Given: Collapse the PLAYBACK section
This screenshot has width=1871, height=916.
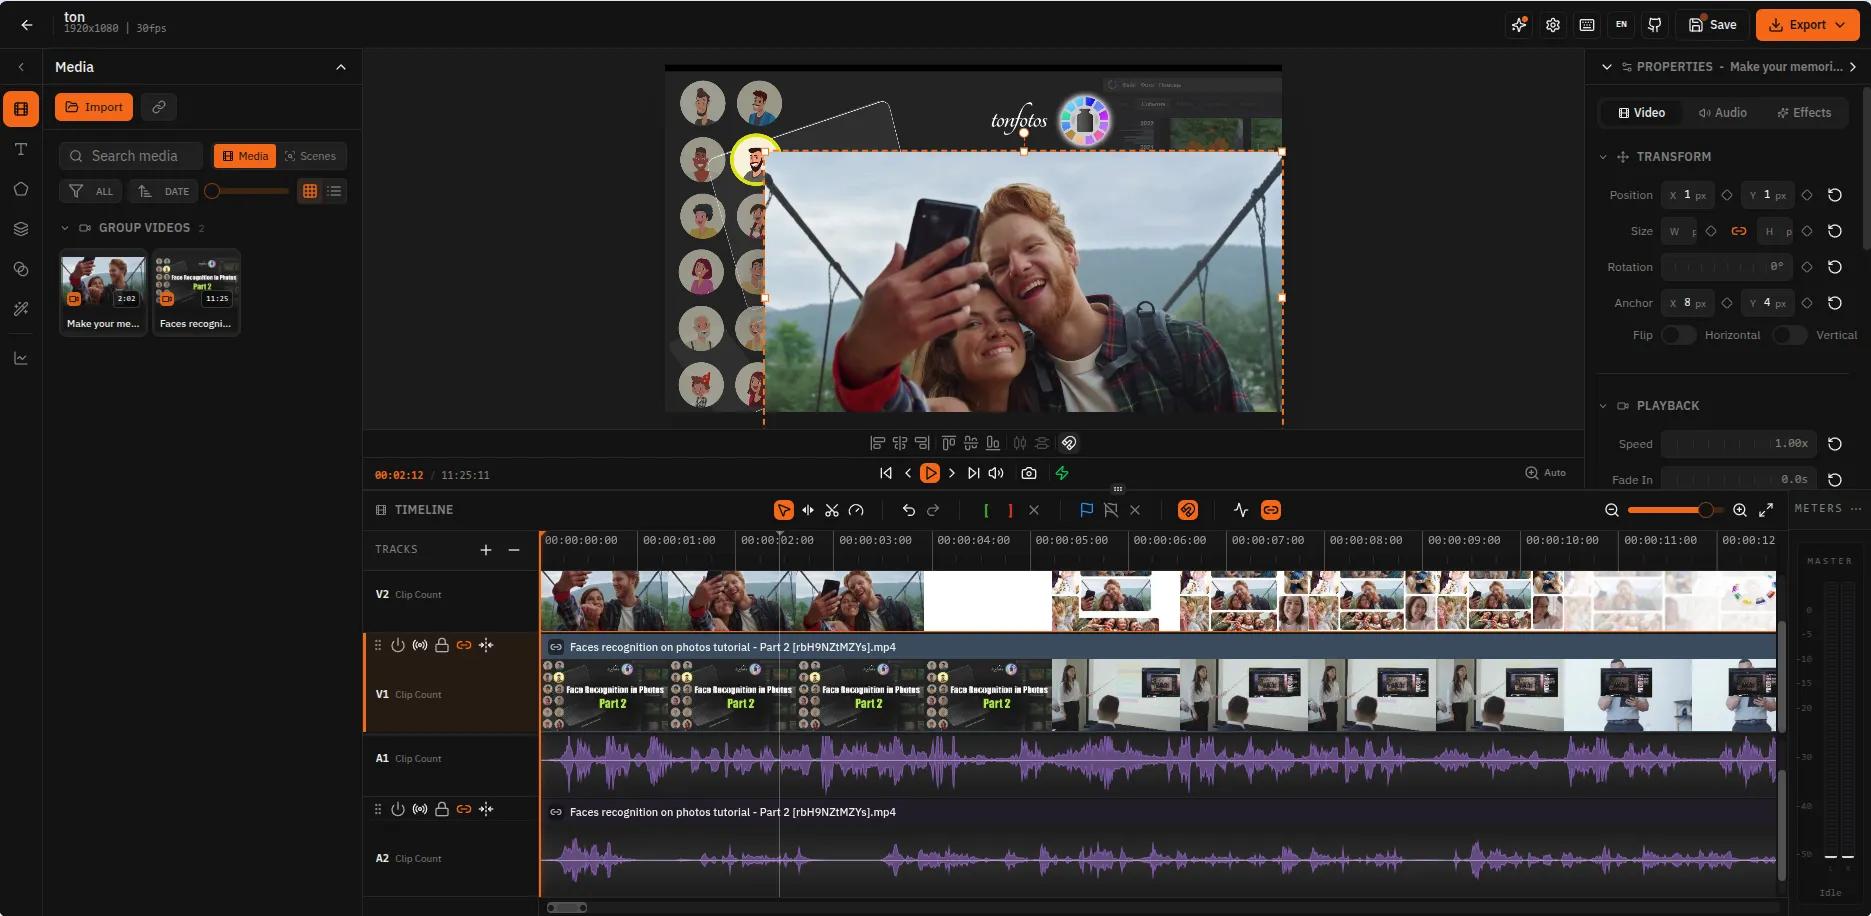Looking at the screenshot, I should click(1603, 406).
